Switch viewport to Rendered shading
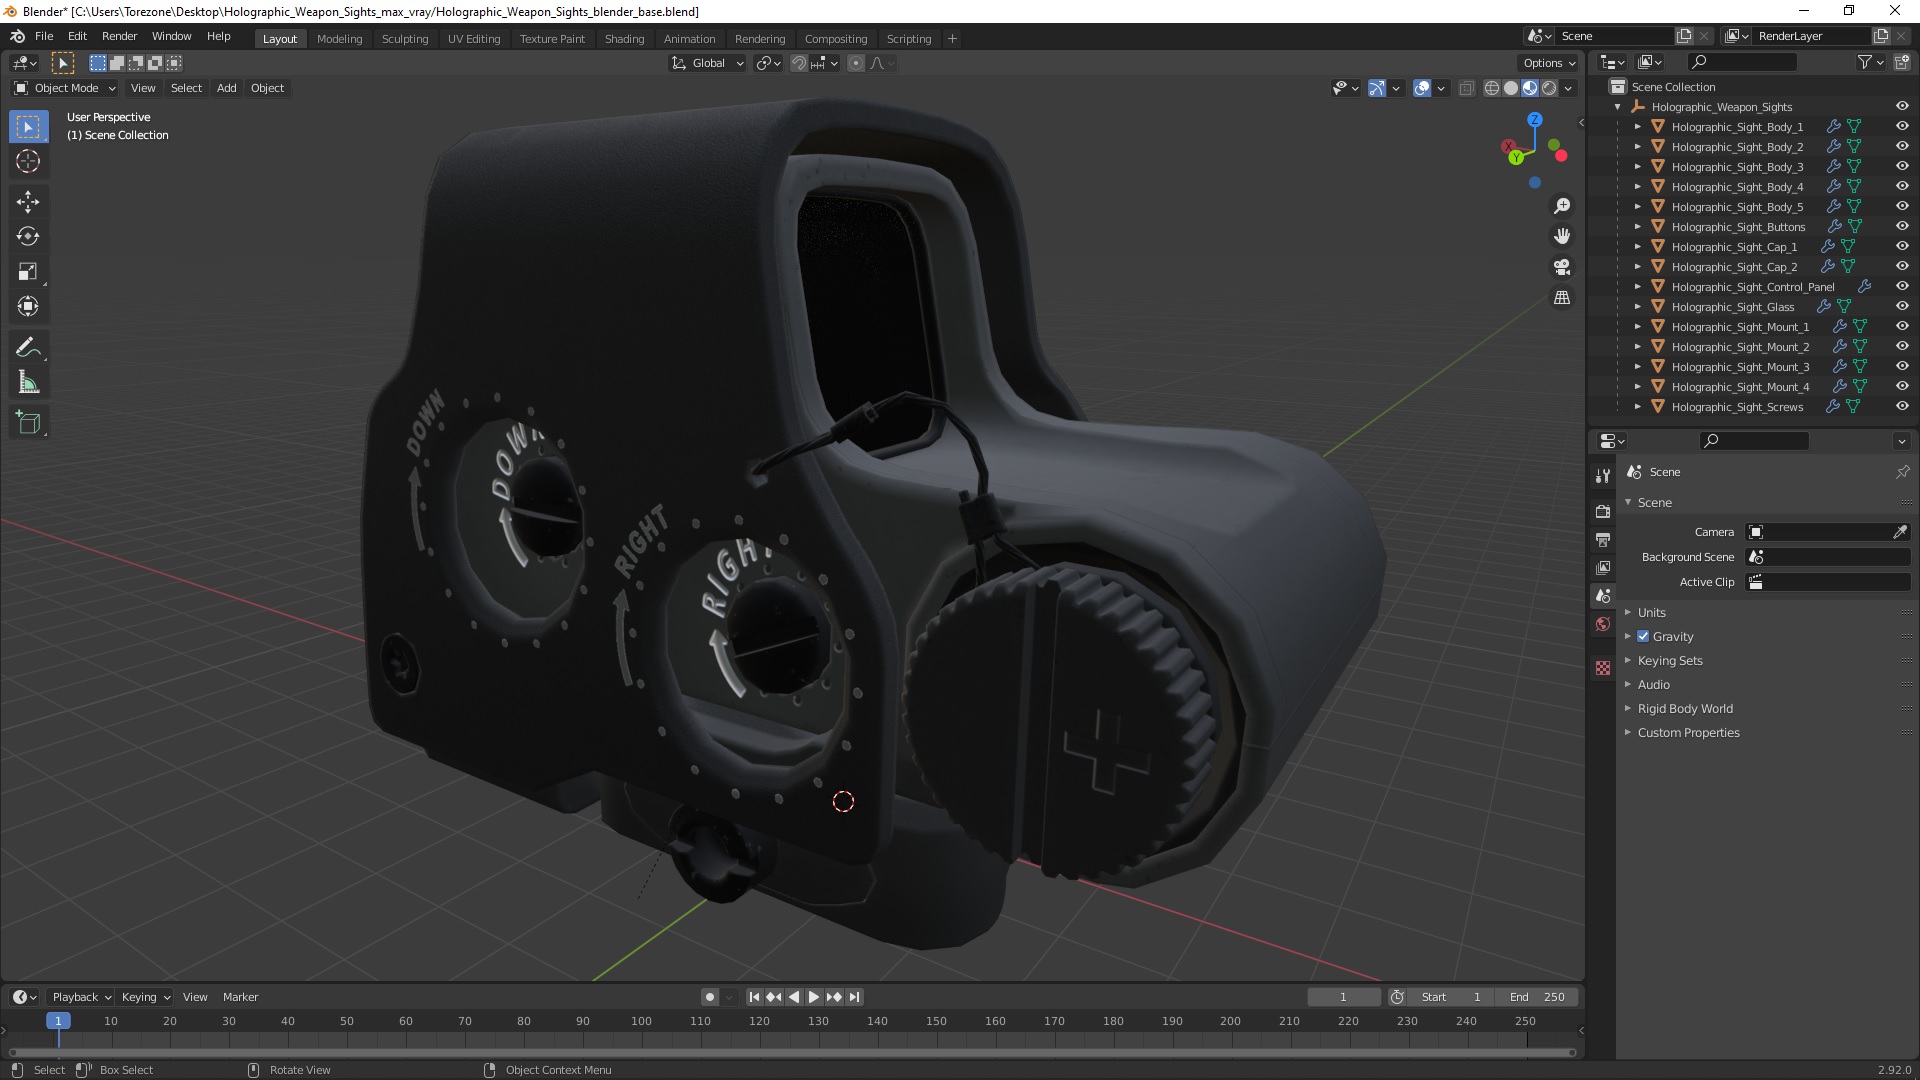Image resolution: width=1920 pixels, height=1080 pixels. (x=1549, y=88)
